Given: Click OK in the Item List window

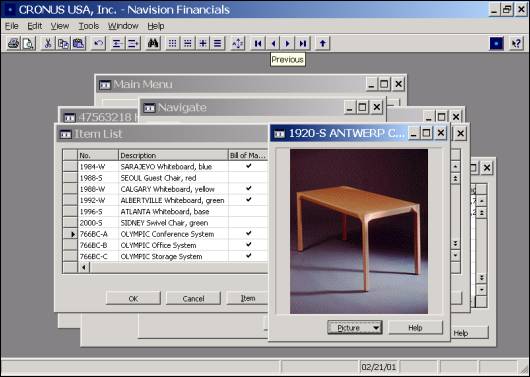Looking at the screenshot, I should pyautogui.click(x=133, y=298).
